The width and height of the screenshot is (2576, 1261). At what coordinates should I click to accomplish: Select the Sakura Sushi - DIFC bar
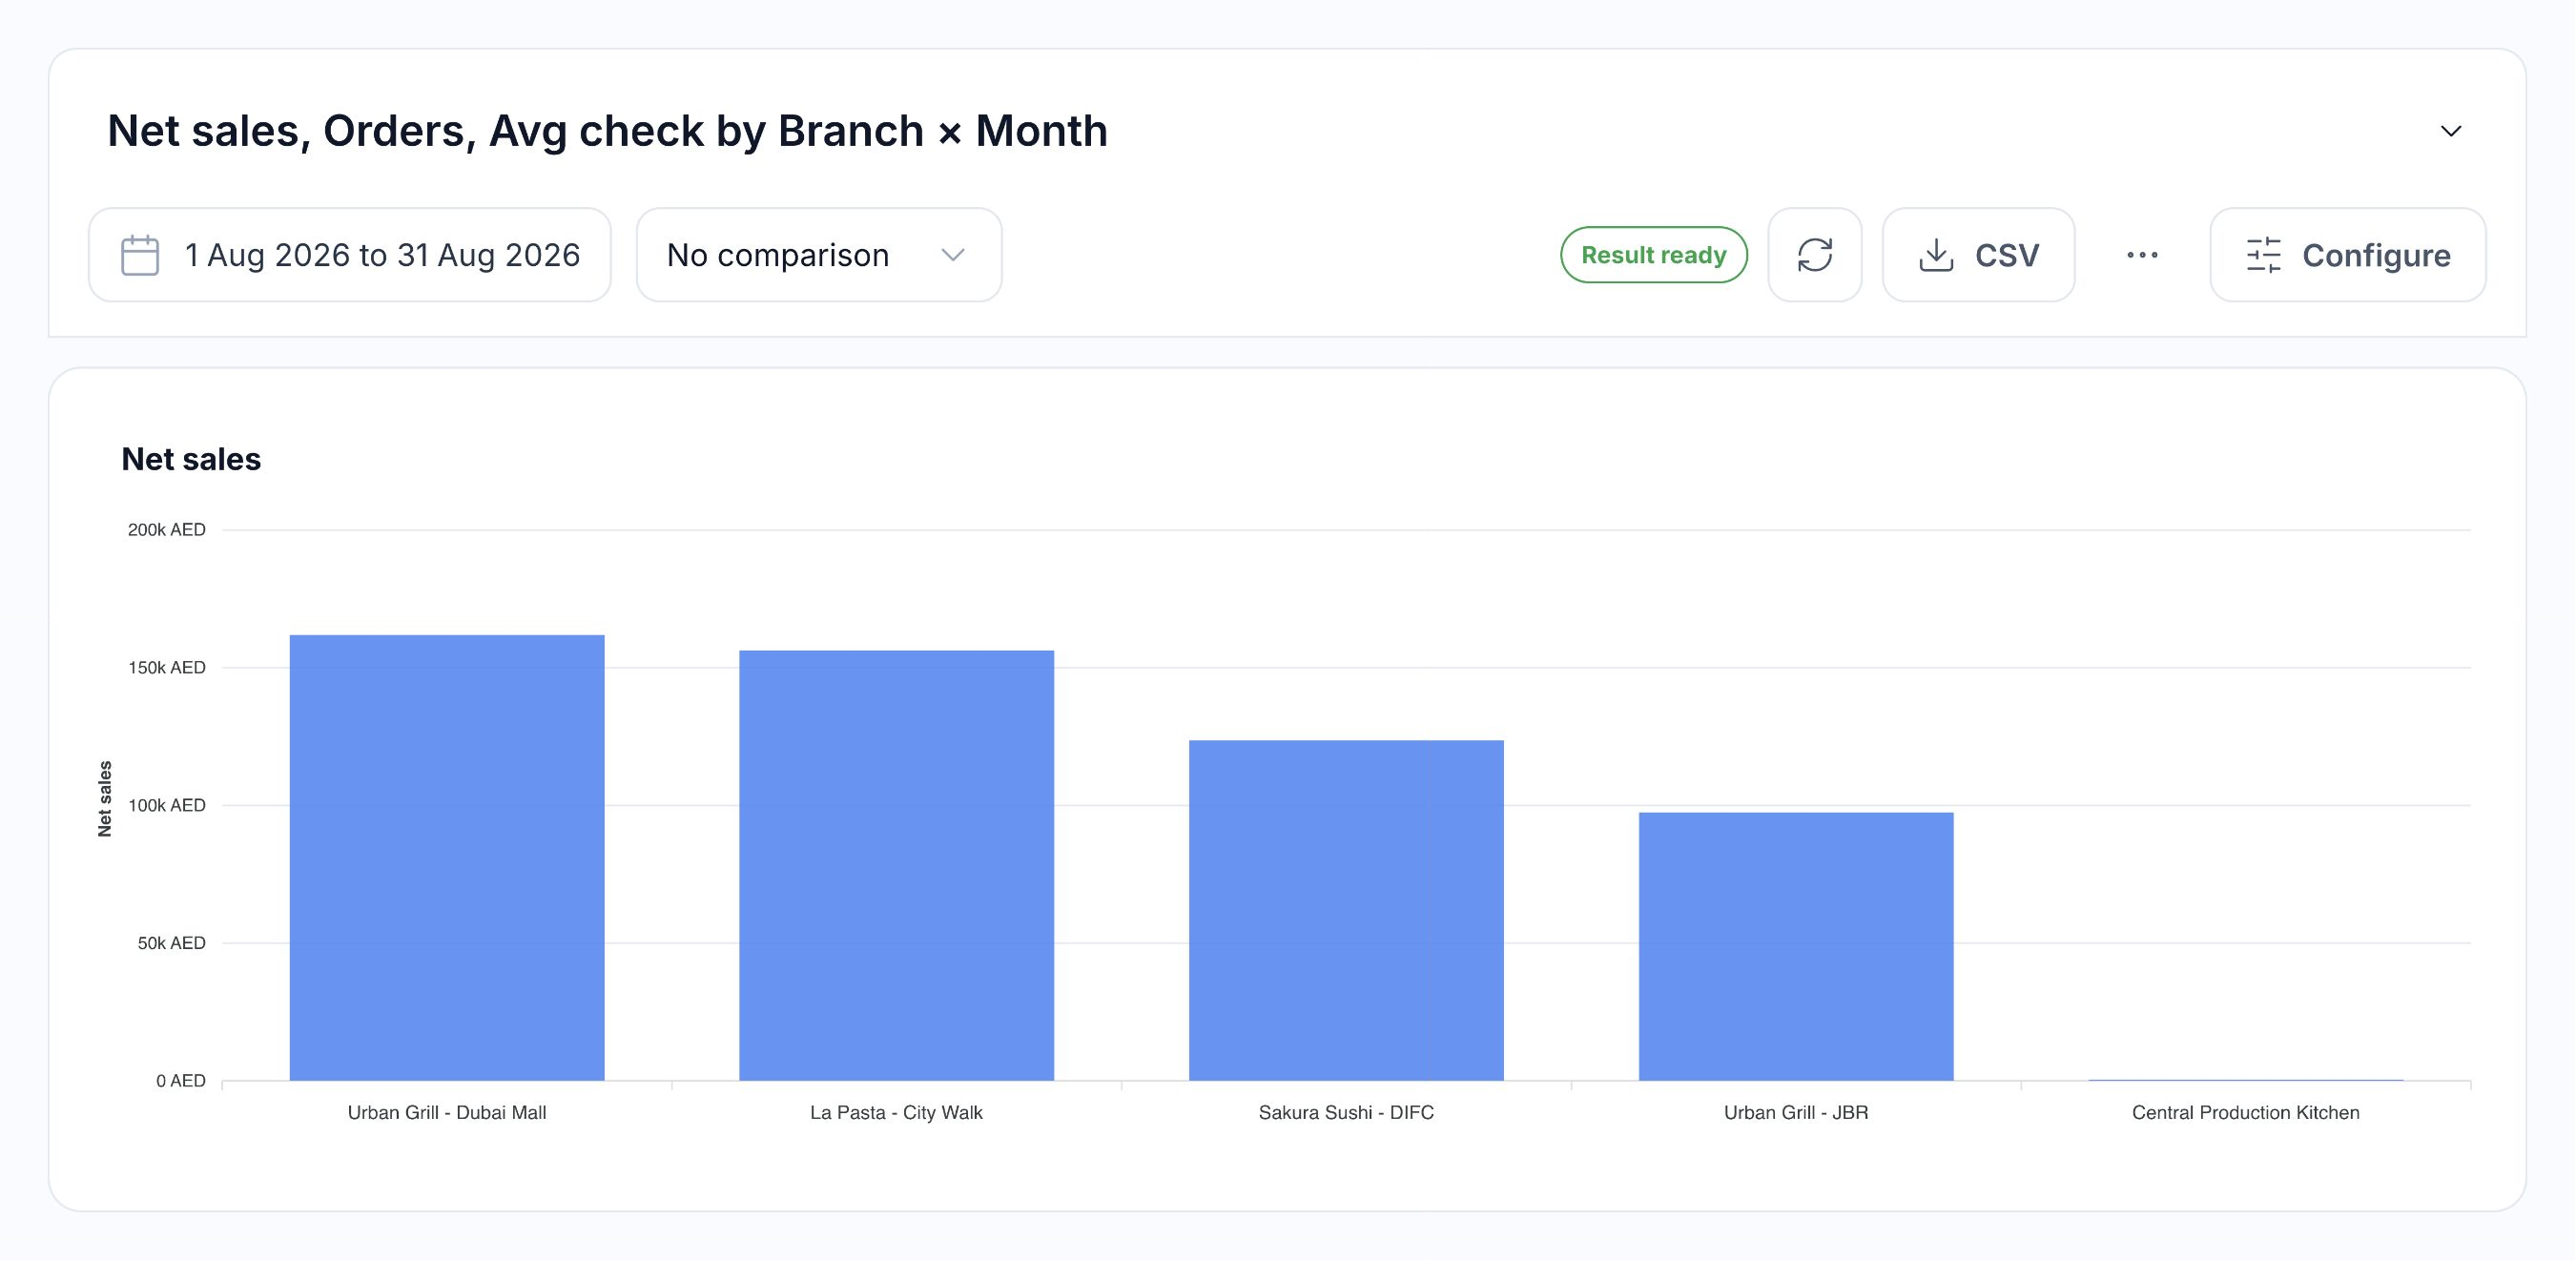[1346, 911]
